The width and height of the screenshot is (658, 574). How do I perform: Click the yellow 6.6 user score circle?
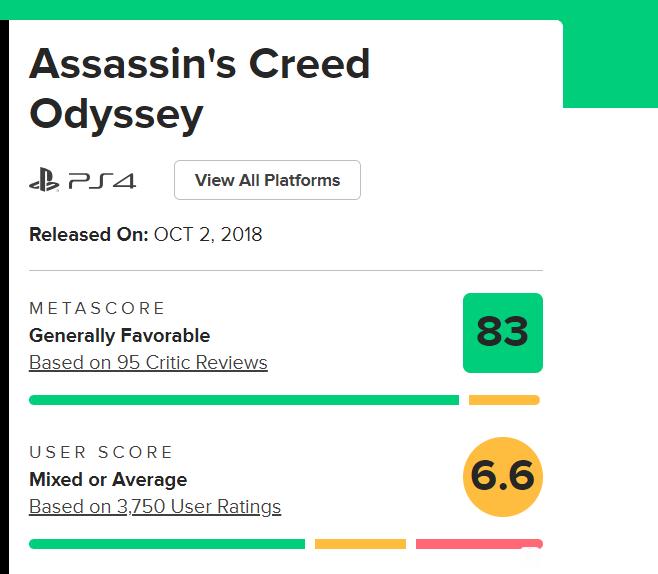(503, 477)
